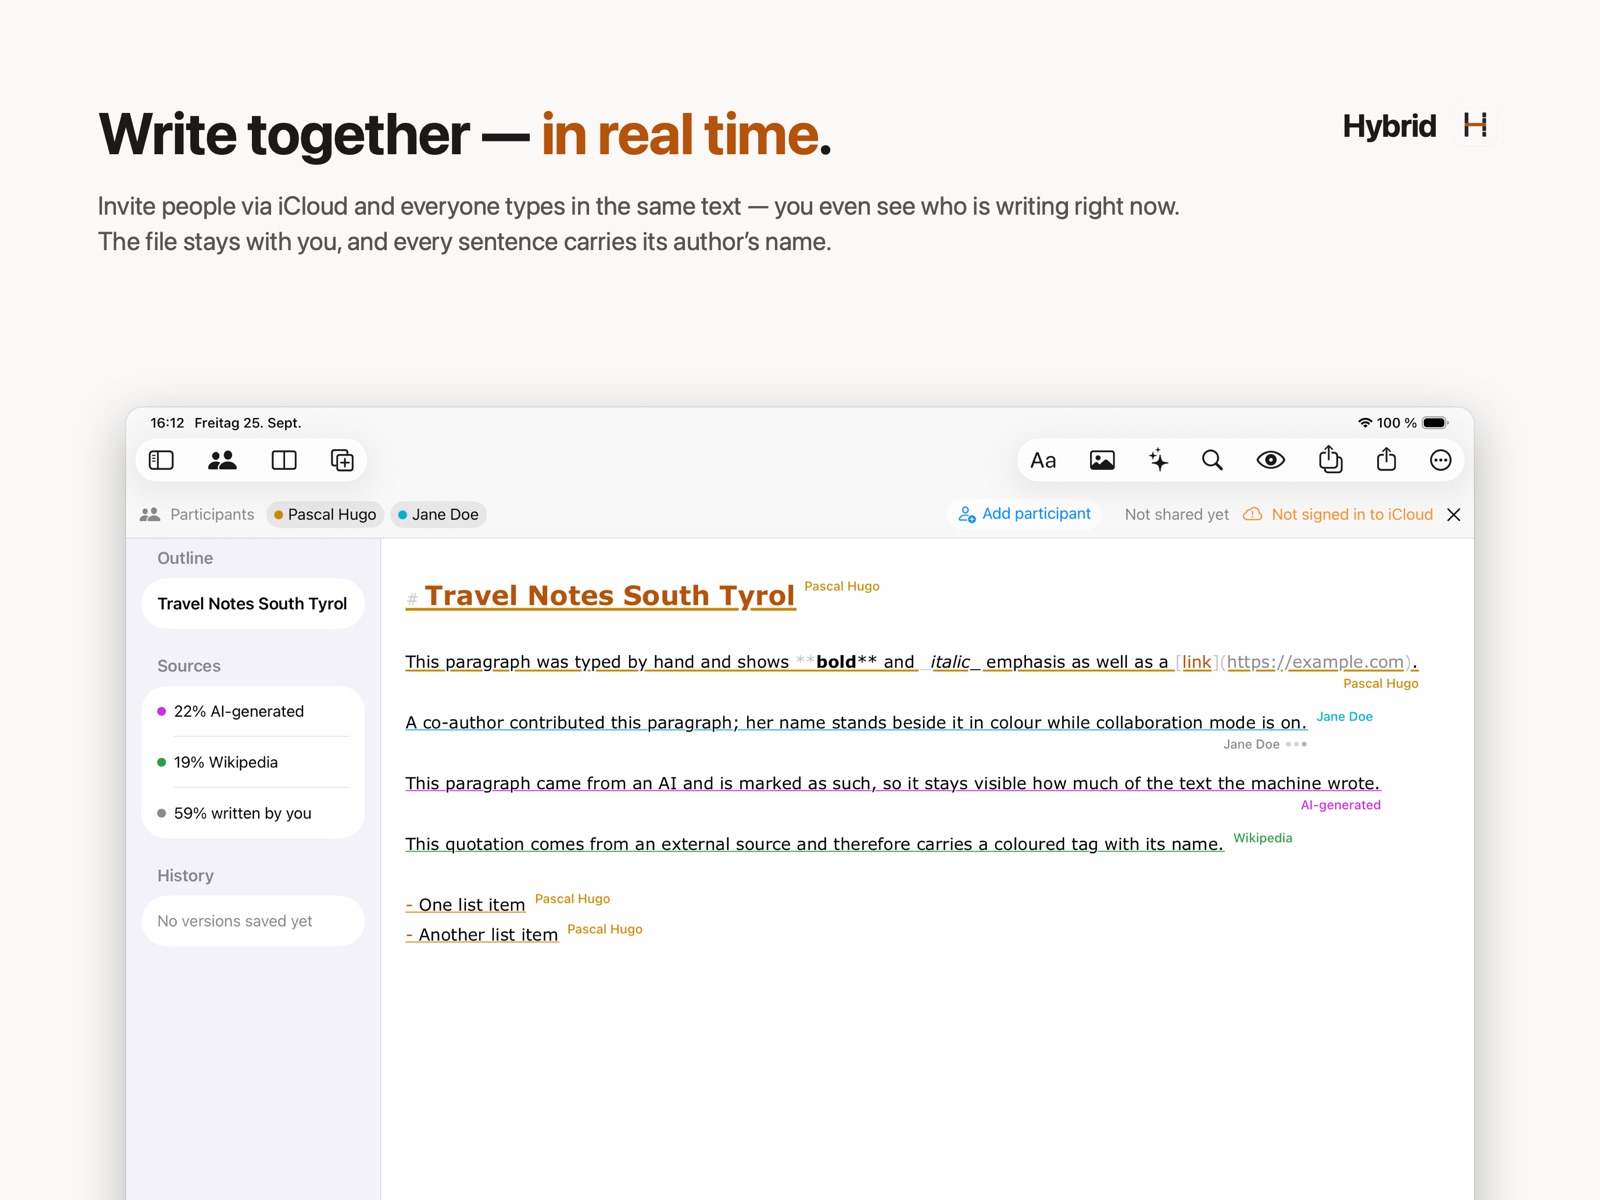Insert an image with the picture icon

[x=1102, y=460]
